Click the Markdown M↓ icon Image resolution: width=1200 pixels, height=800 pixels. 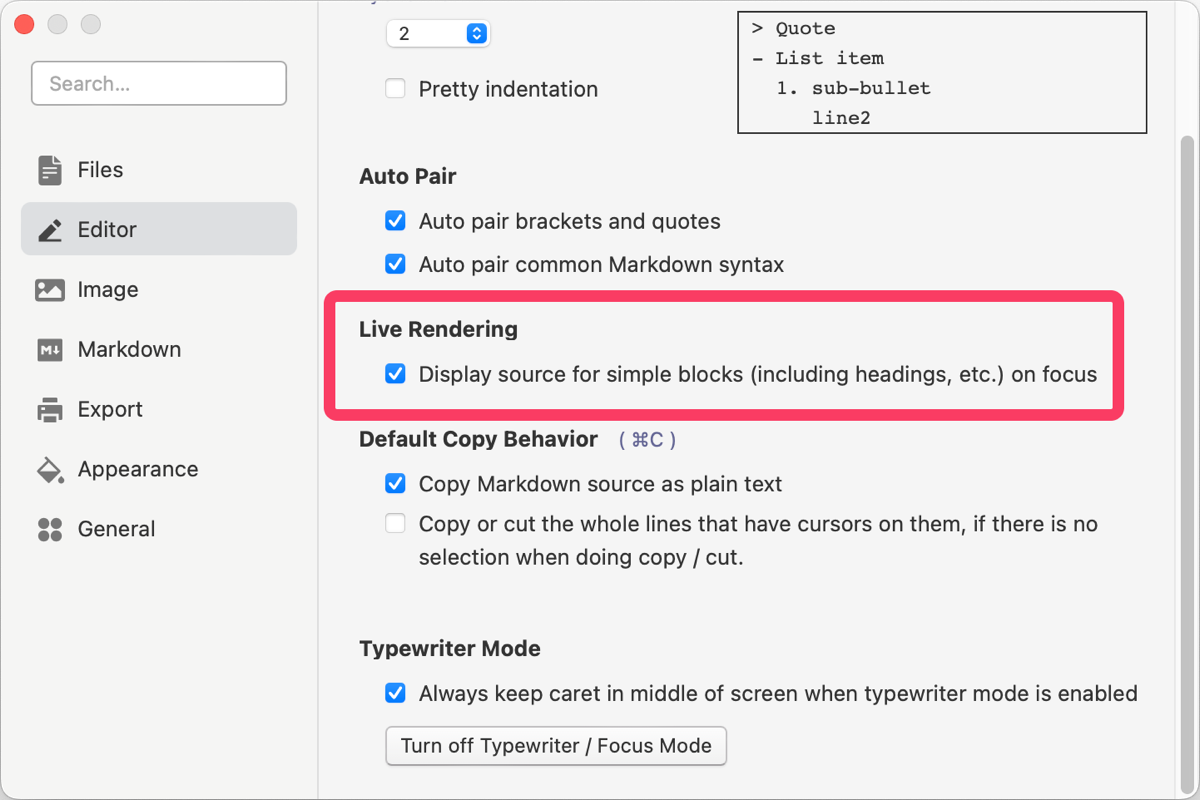click(x=50, y=350)
